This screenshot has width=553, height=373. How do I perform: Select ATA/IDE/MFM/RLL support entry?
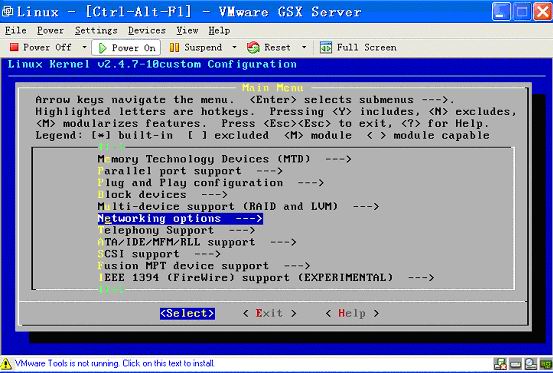pyautogui.click(x=197, y=242)
